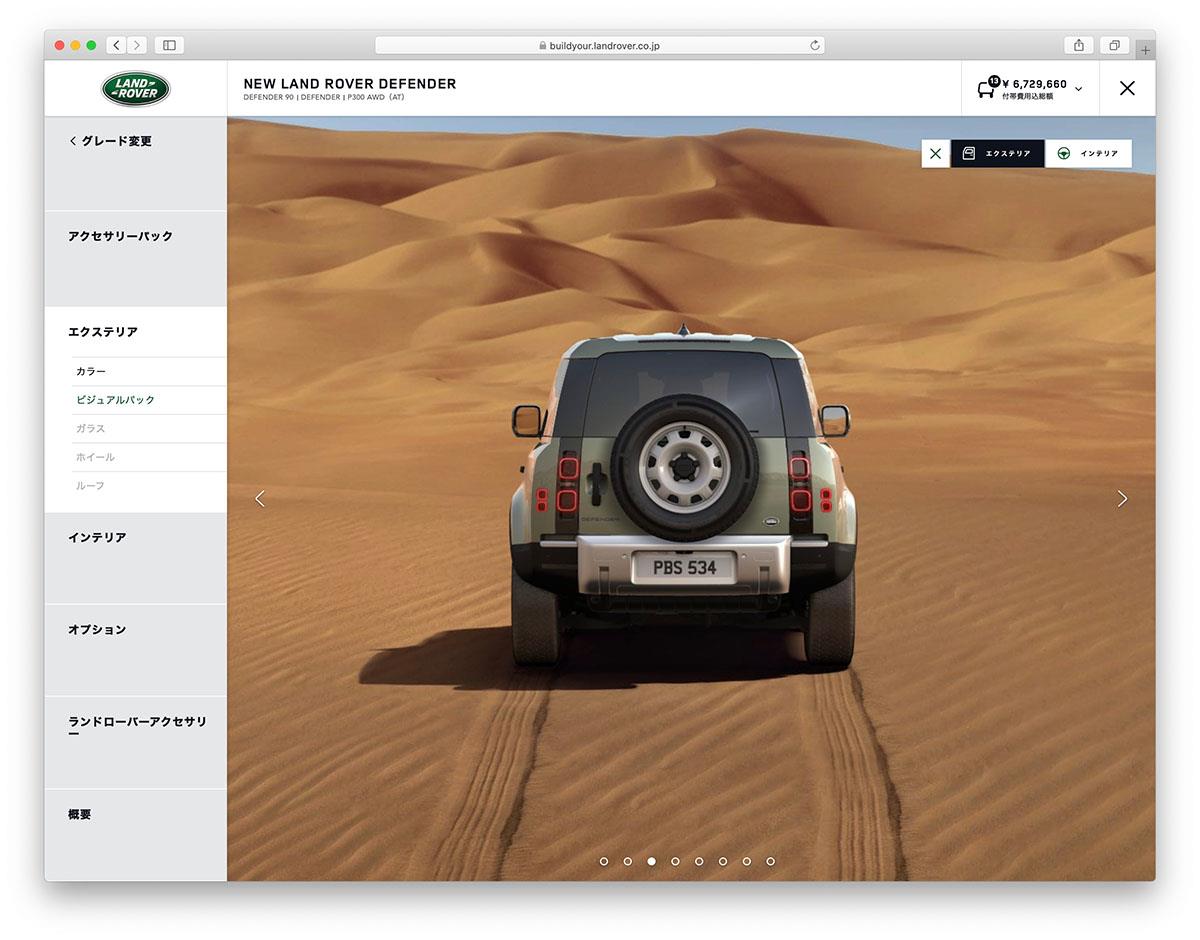Expand the オプション sidebar section

[x=136, y=650]
